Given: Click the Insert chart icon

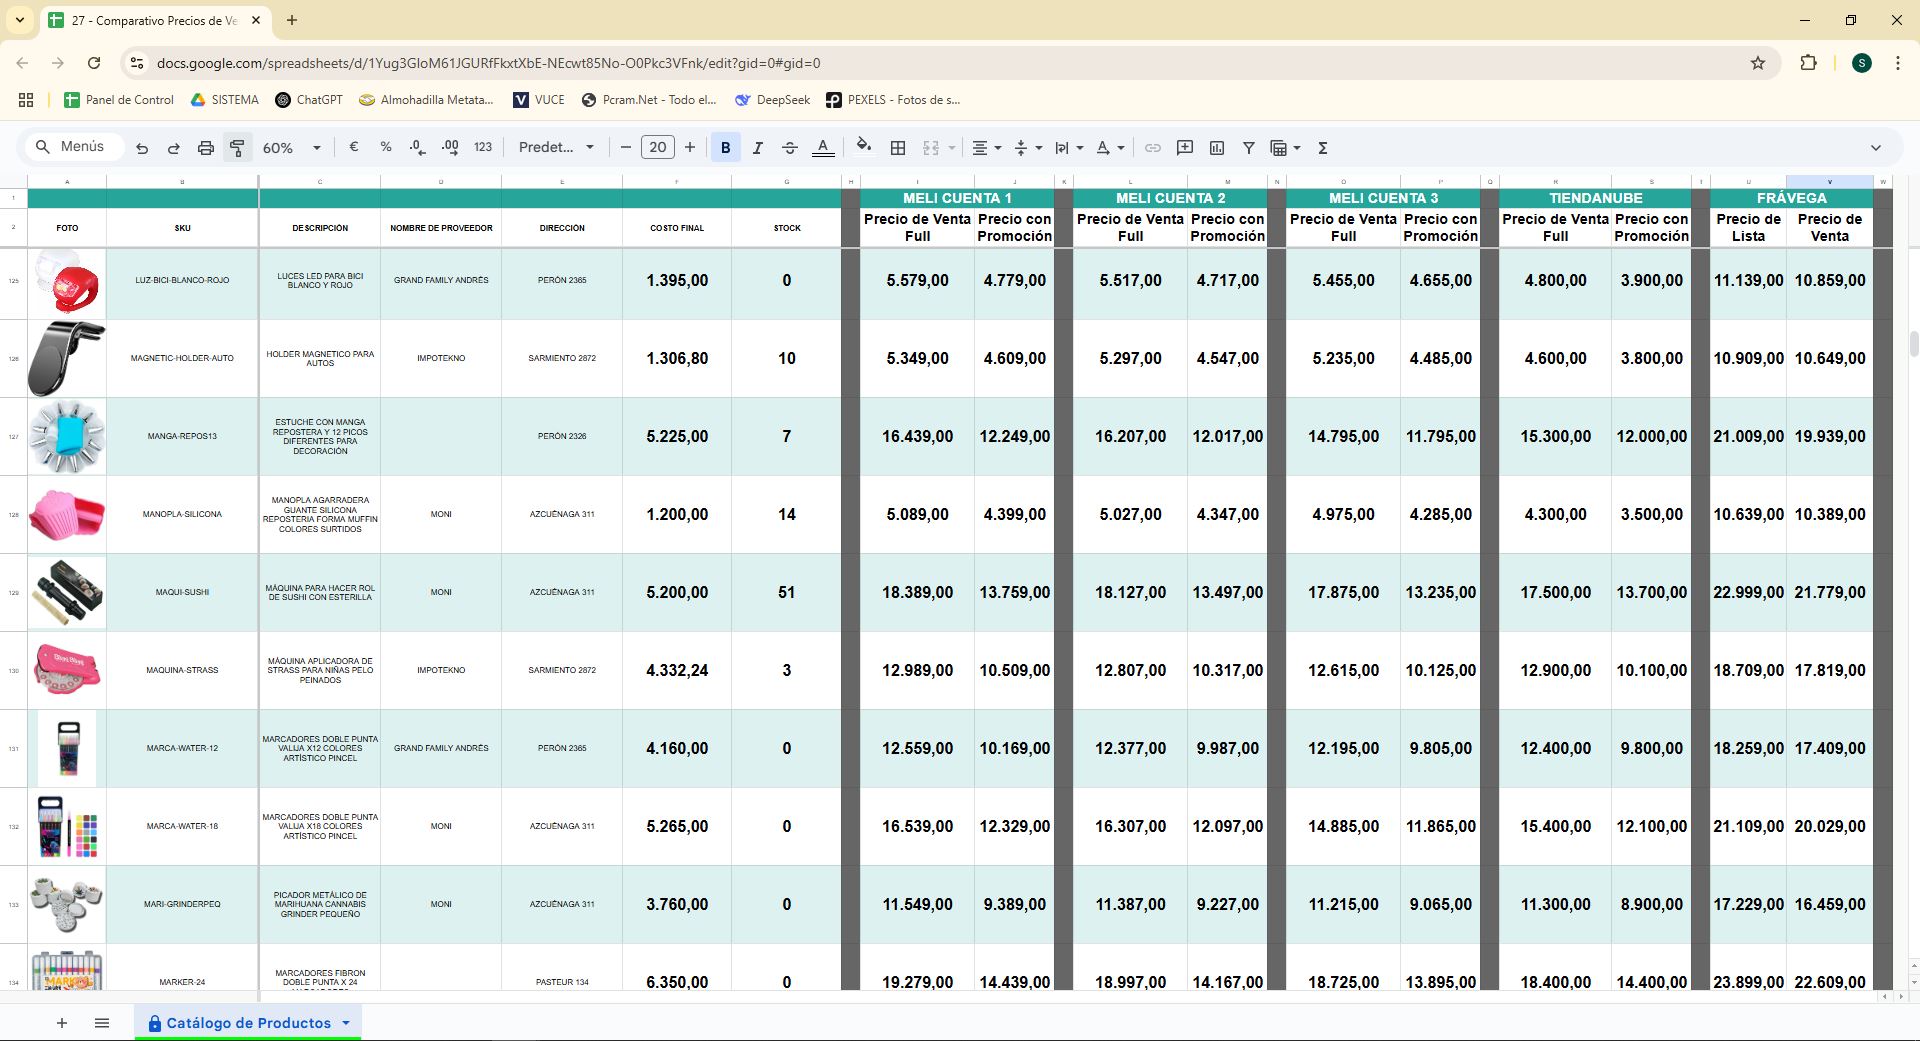Looking at the screenshot, I should click(1217, 148).
